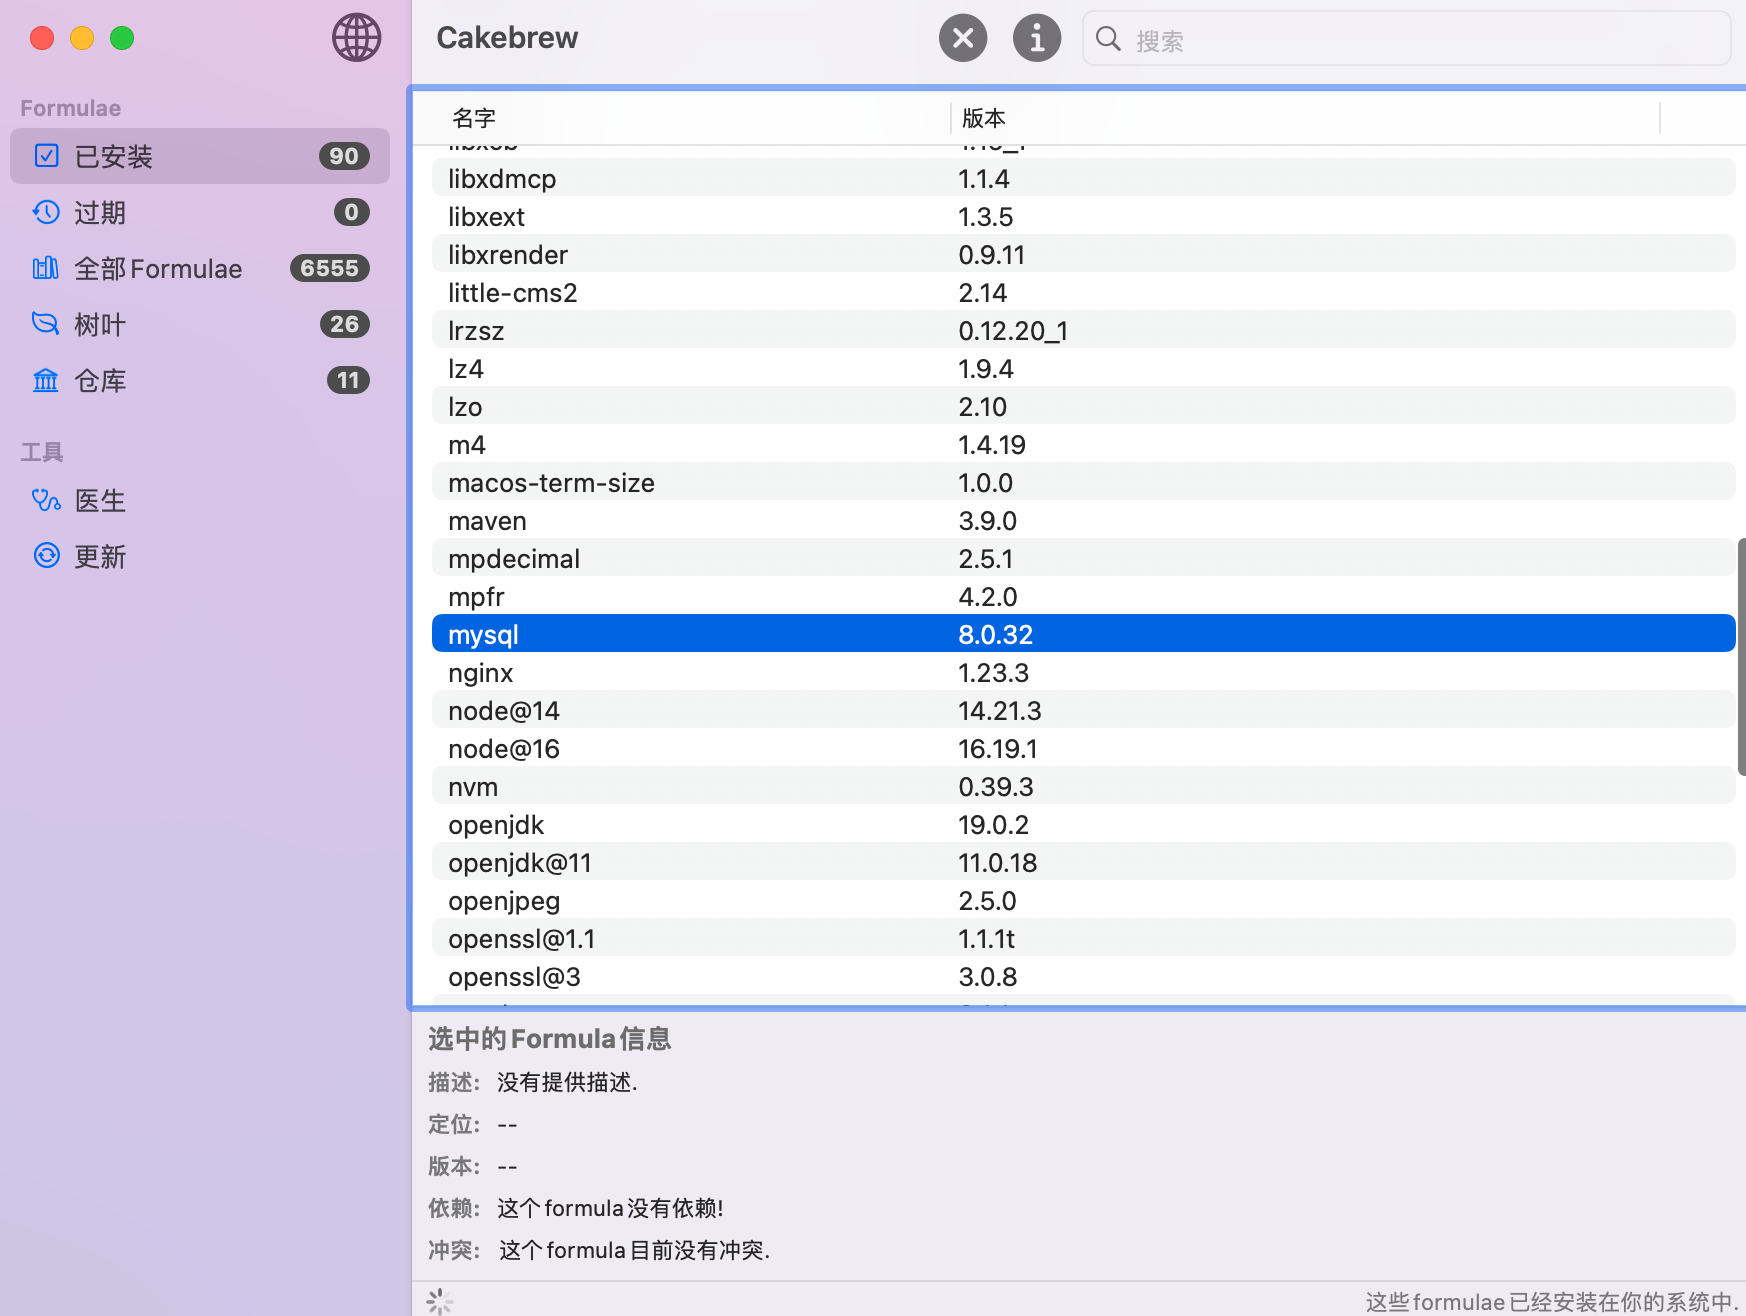Screen dimensions: 1746x1316
Task: Select the lzo row
Action: click(1083, 407)
